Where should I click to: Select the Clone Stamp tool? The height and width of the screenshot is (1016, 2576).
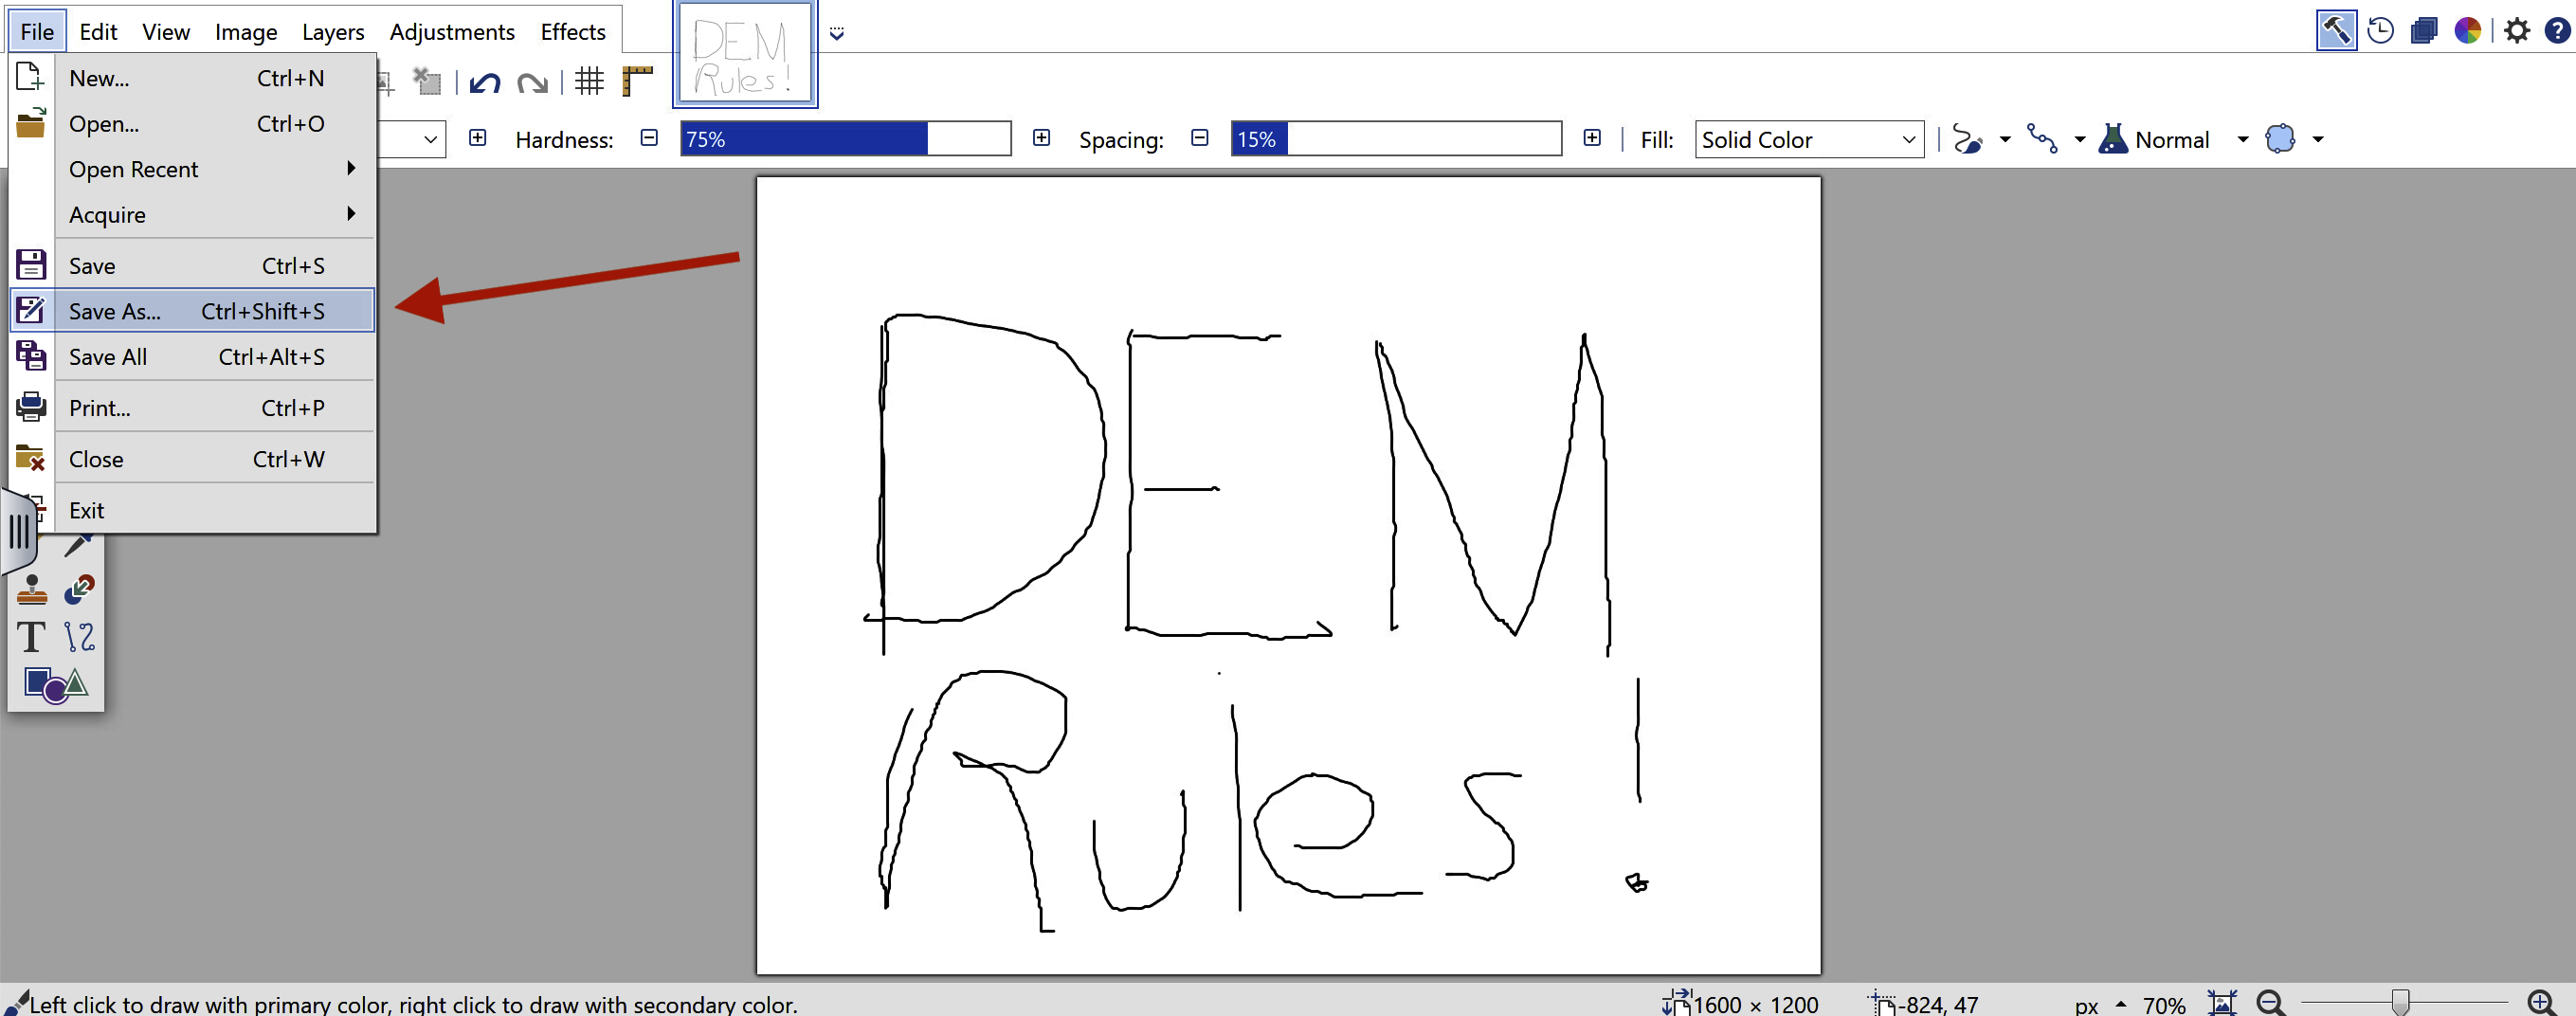[31, 590]
